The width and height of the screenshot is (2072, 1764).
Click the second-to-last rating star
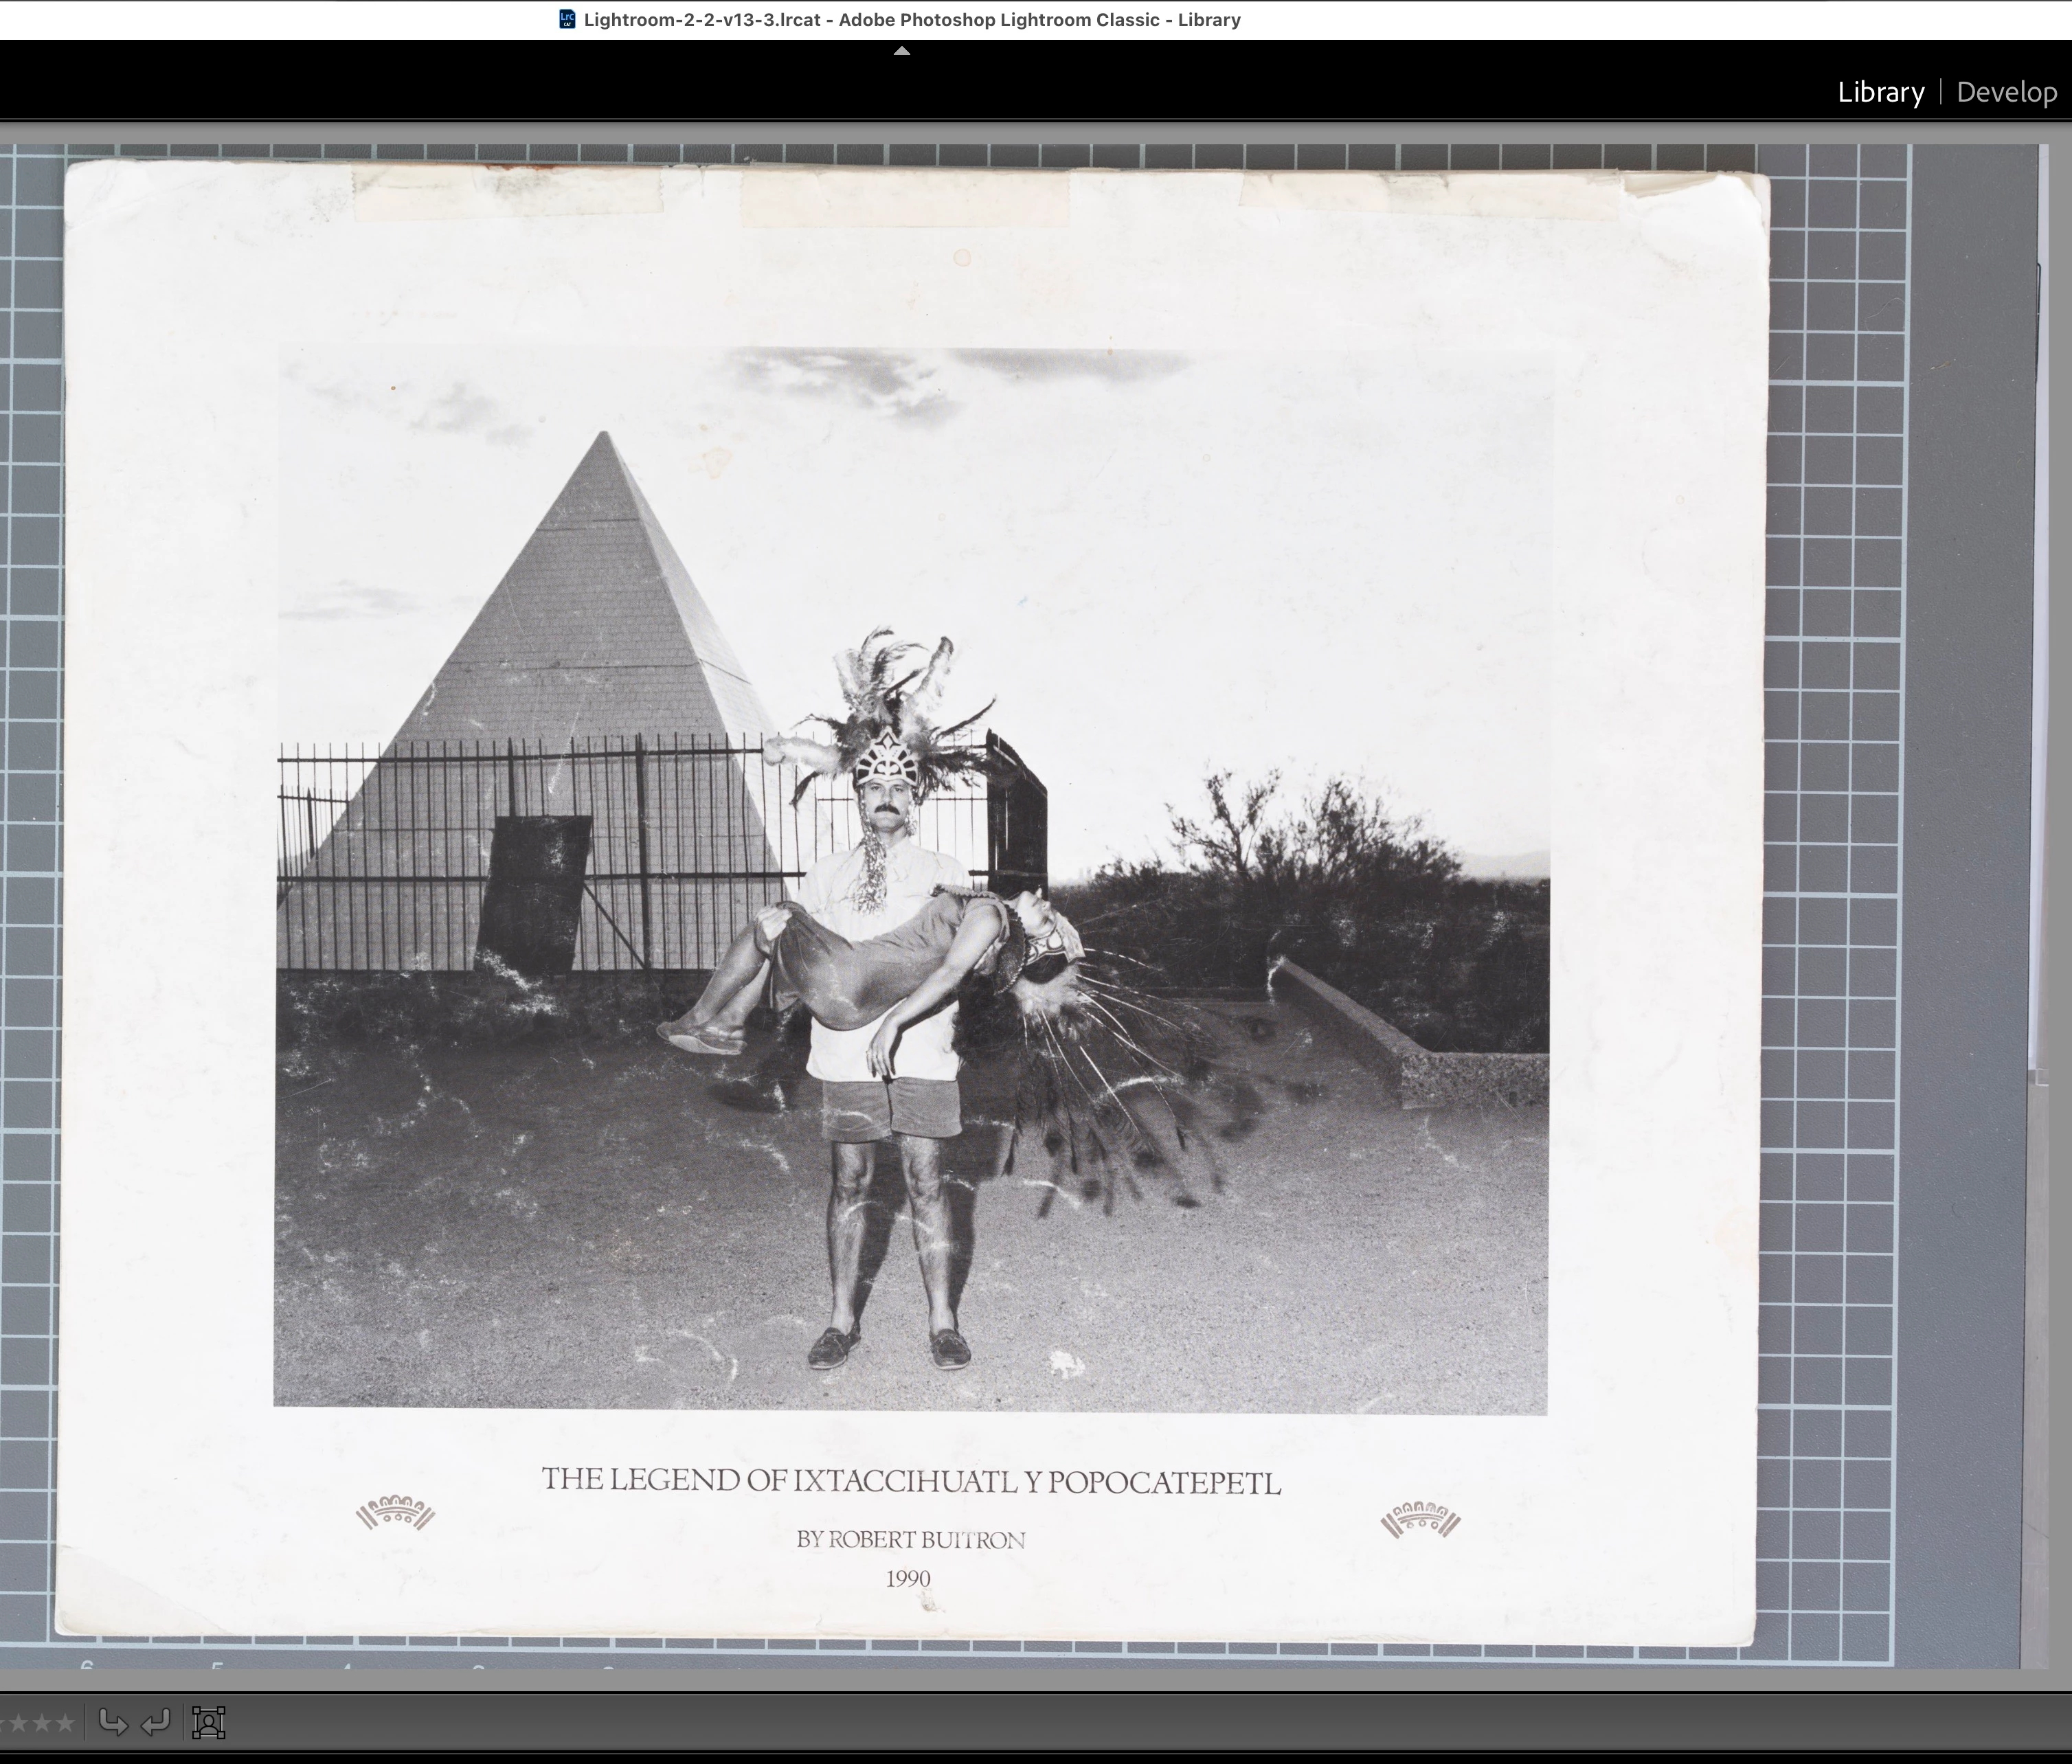(41, 1723)
